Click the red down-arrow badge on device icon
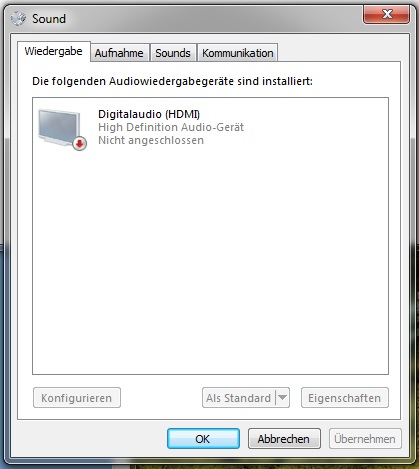Screen dimensions: 419x469 [80, 143]
